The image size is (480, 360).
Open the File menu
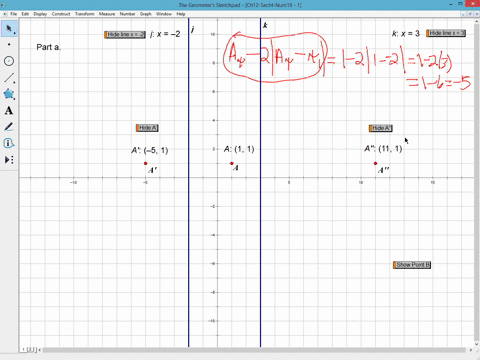pos(14,14)
